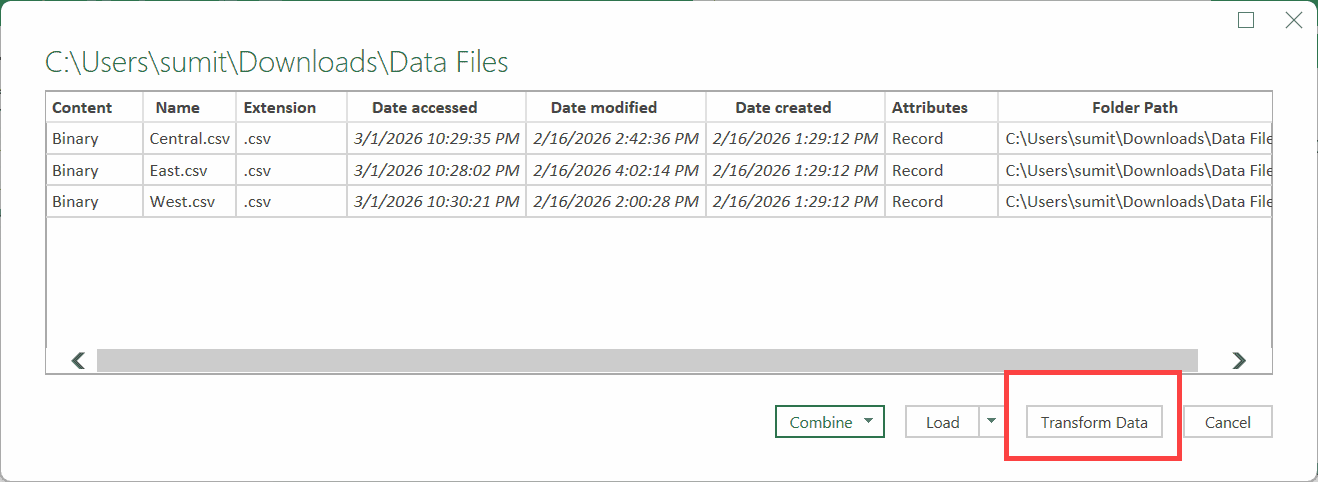Click date created cell in Central.csv row

tap(795, 139)
